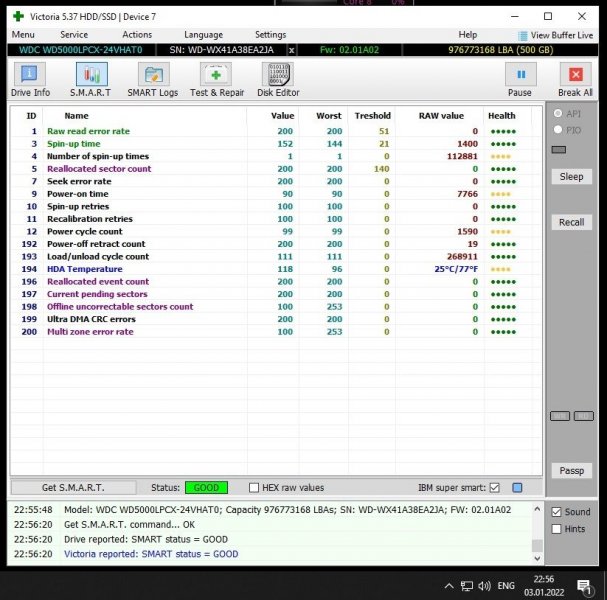This screenshot has width=607, height=600.
Task: Show hidden system tray icons
Action: [x=449, y=585]
